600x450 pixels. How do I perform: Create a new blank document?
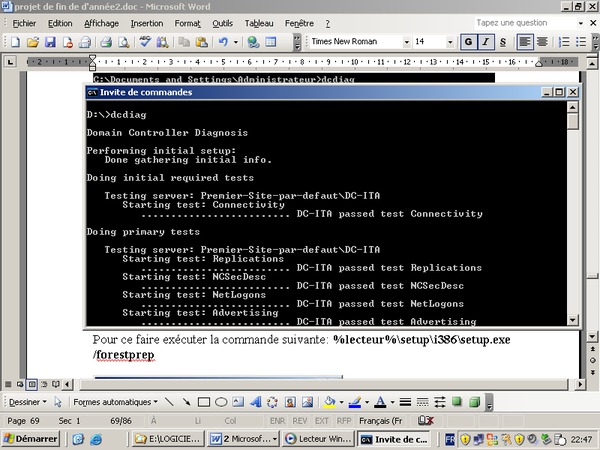pyautogui.click(x=15, y=42)
